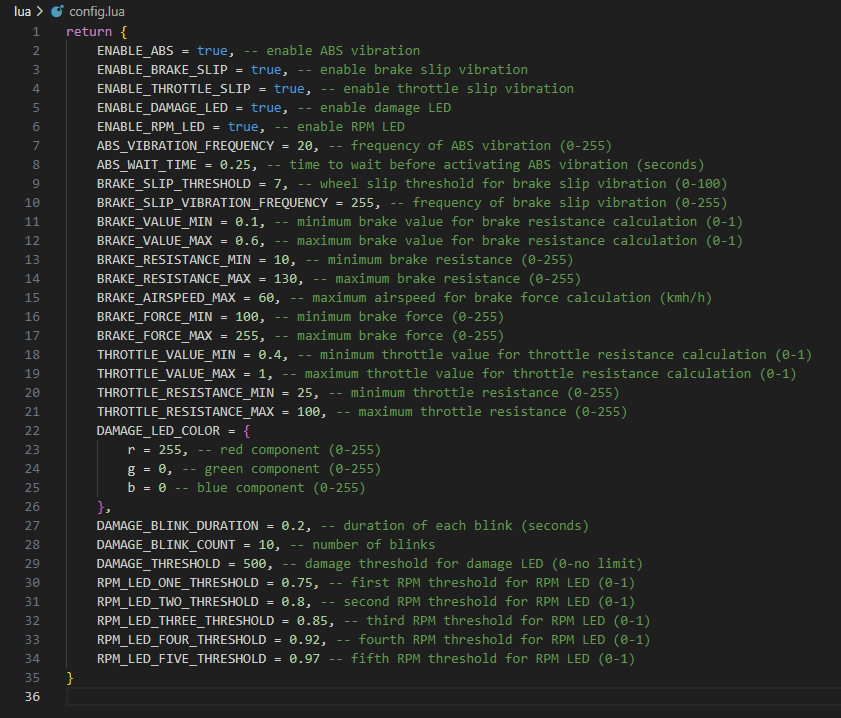Click line number 22 in the gutter
This screenshot has width=841, height=718.
(x=32, y=431)
